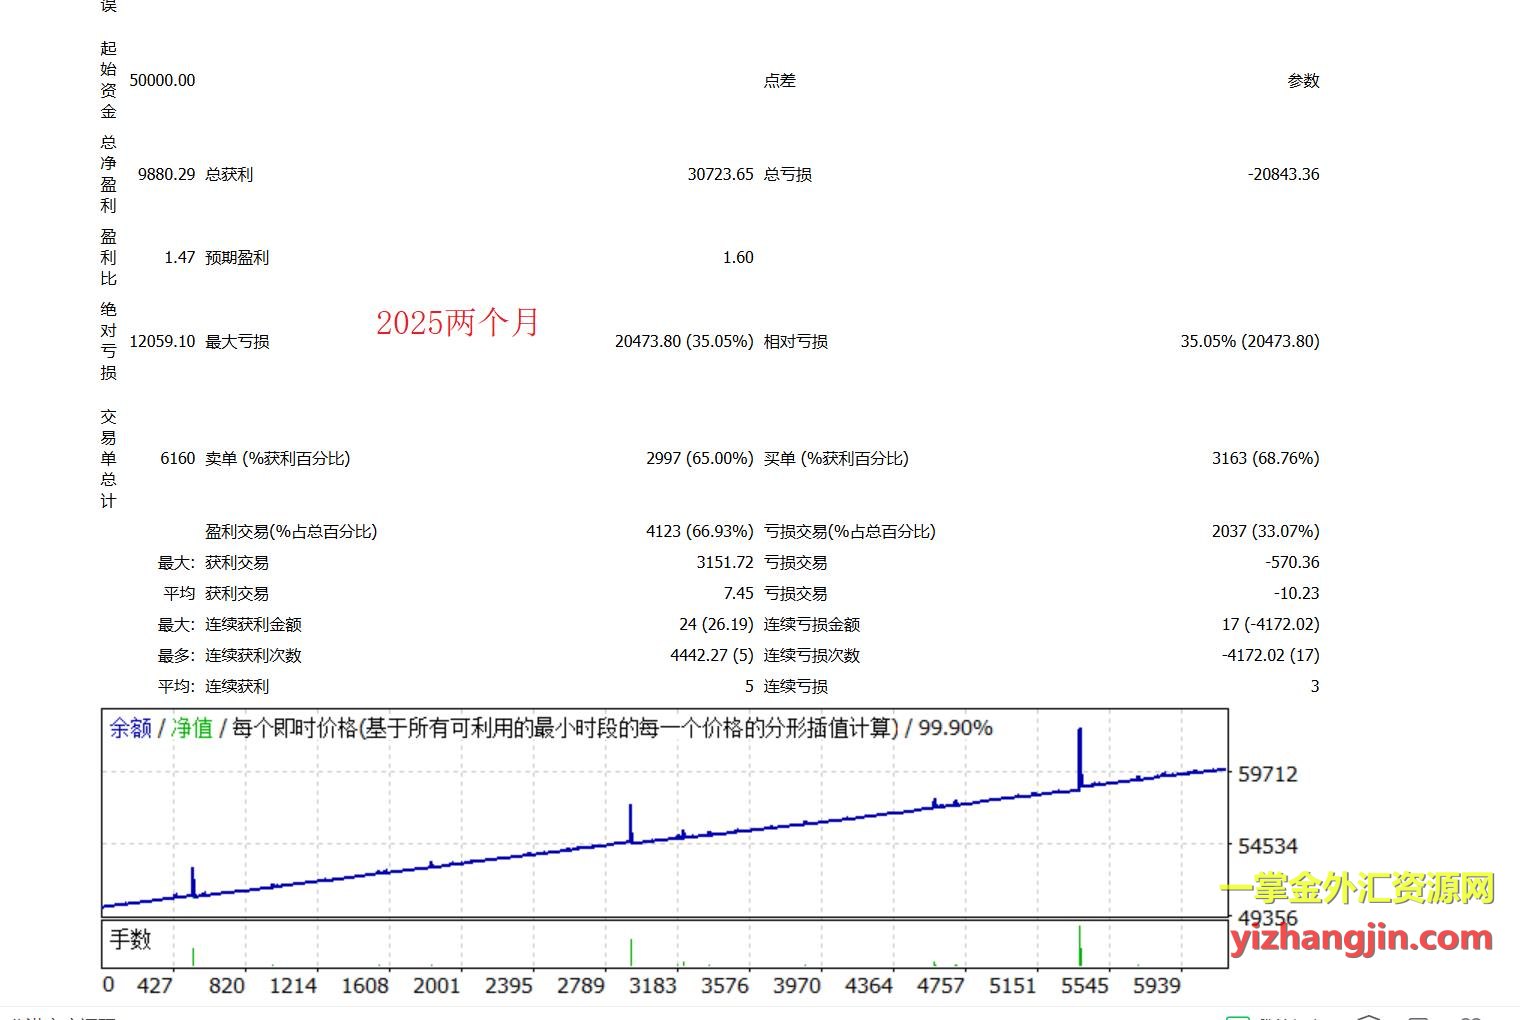The height and width of the screenshot is (1020, 1520).
Task: Click the small balance spike near 427
Action: click(x=192, y=880)
